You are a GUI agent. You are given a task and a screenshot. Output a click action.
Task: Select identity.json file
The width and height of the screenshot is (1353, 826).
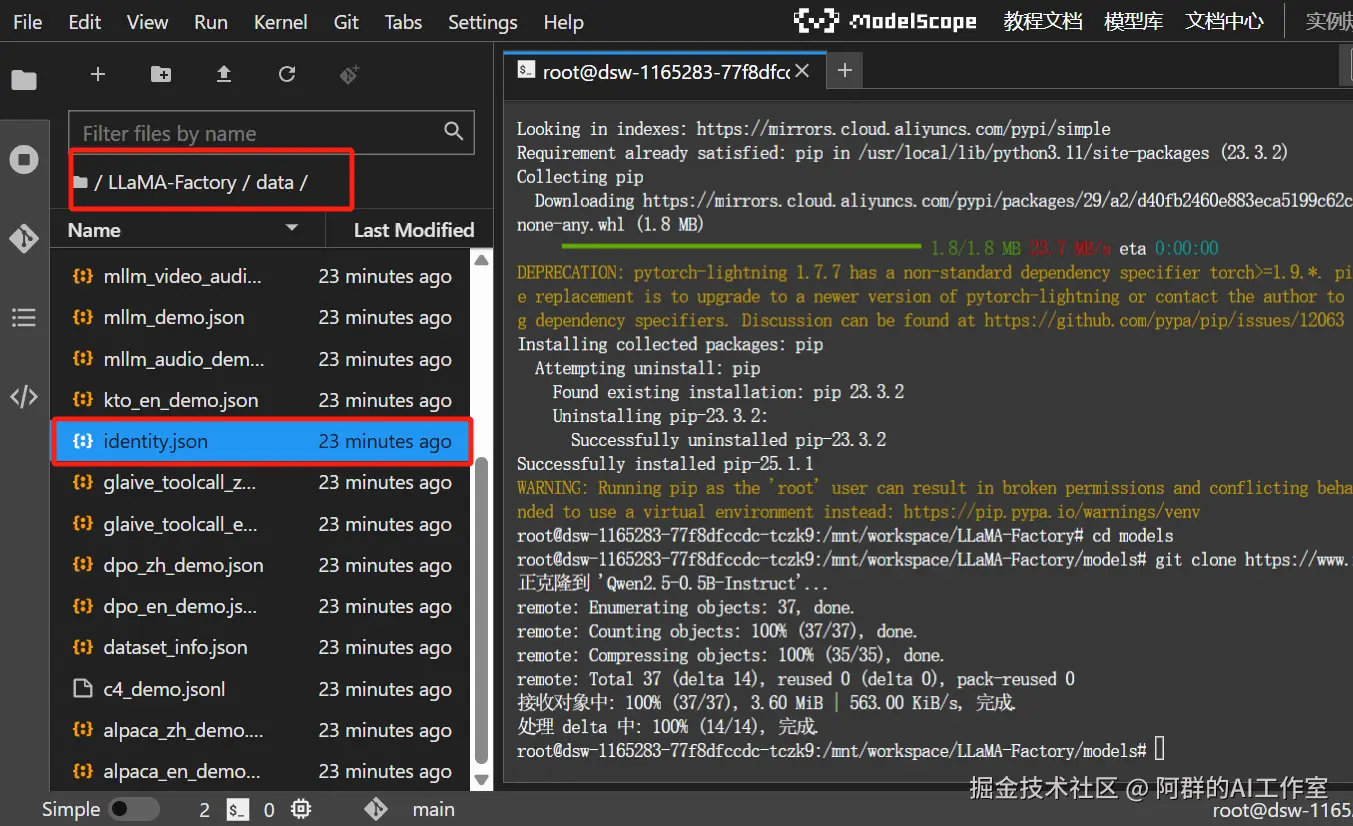pyautogui.click(x=261, y=441)
